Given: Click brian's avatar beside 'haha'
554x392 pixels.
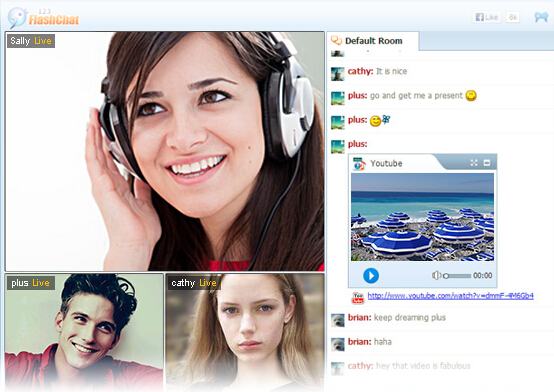Looking at the screenshot, I should pyautogui.click(x=337, y=344).
